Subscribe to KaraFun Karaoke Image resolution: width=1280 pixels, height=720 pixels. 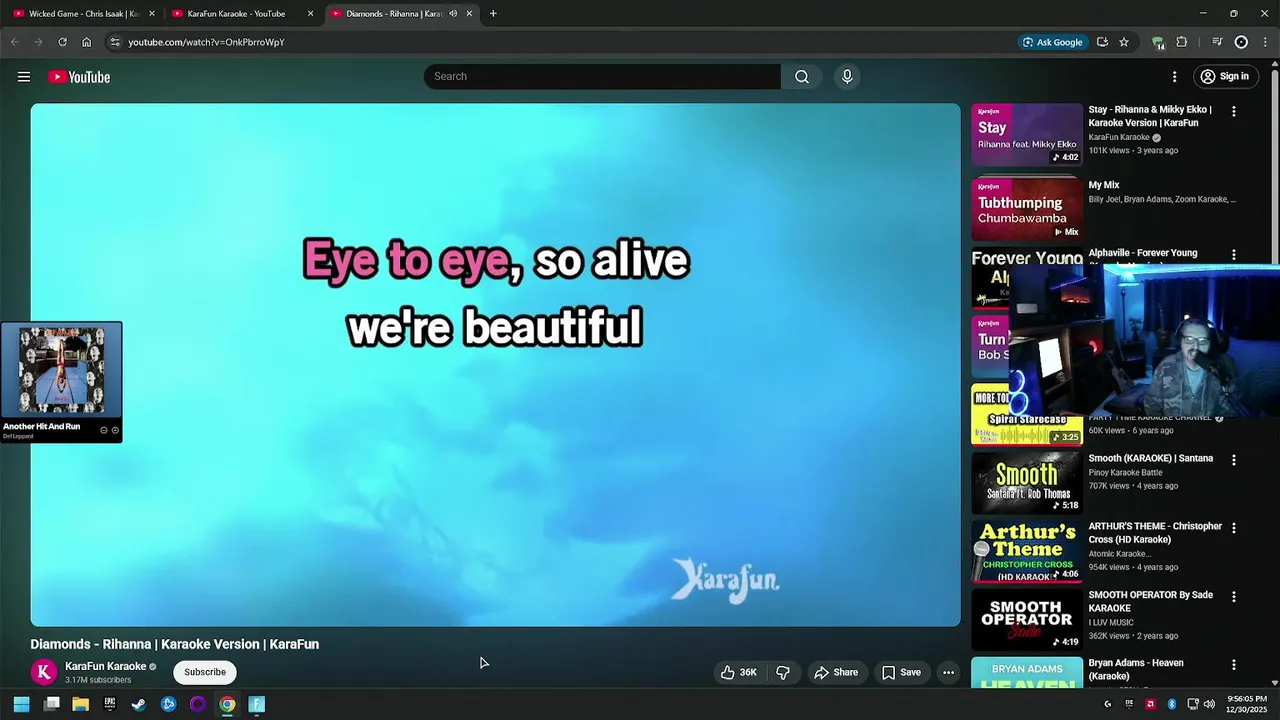pos(205,672)
